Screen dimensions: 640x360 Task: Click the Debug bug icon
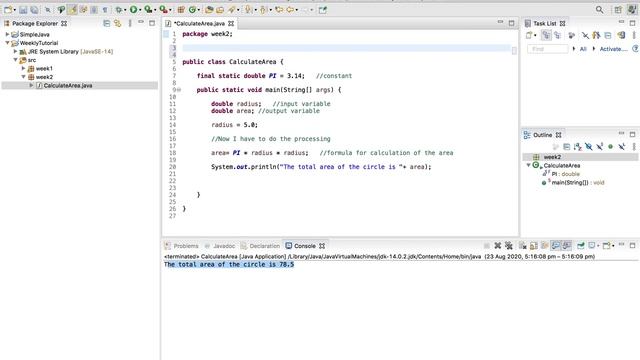tap(119, 10)
